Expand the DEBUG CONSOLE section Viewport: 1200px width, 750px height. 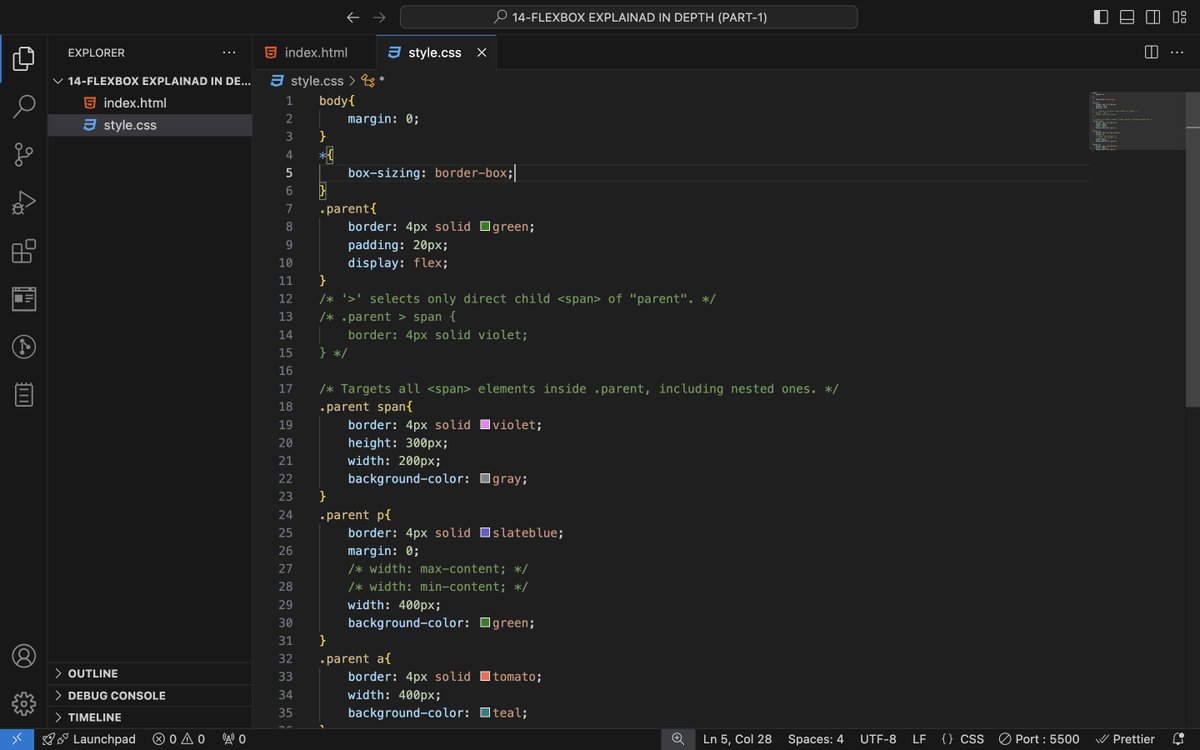click(x=150, y=695)
